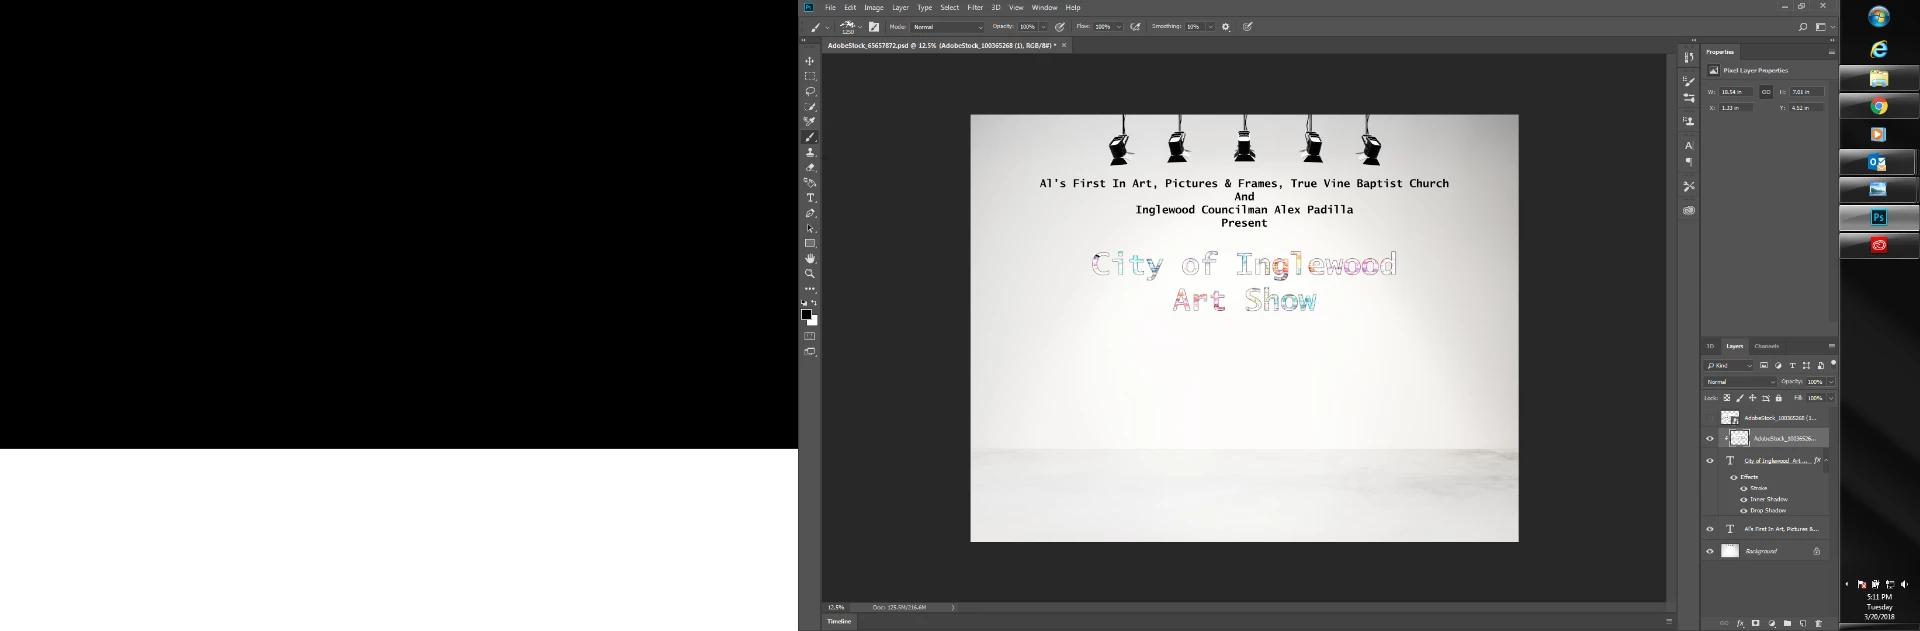Hide the Background layer
This screenshot has width=1920, height=631.
tap(1710, 551)
